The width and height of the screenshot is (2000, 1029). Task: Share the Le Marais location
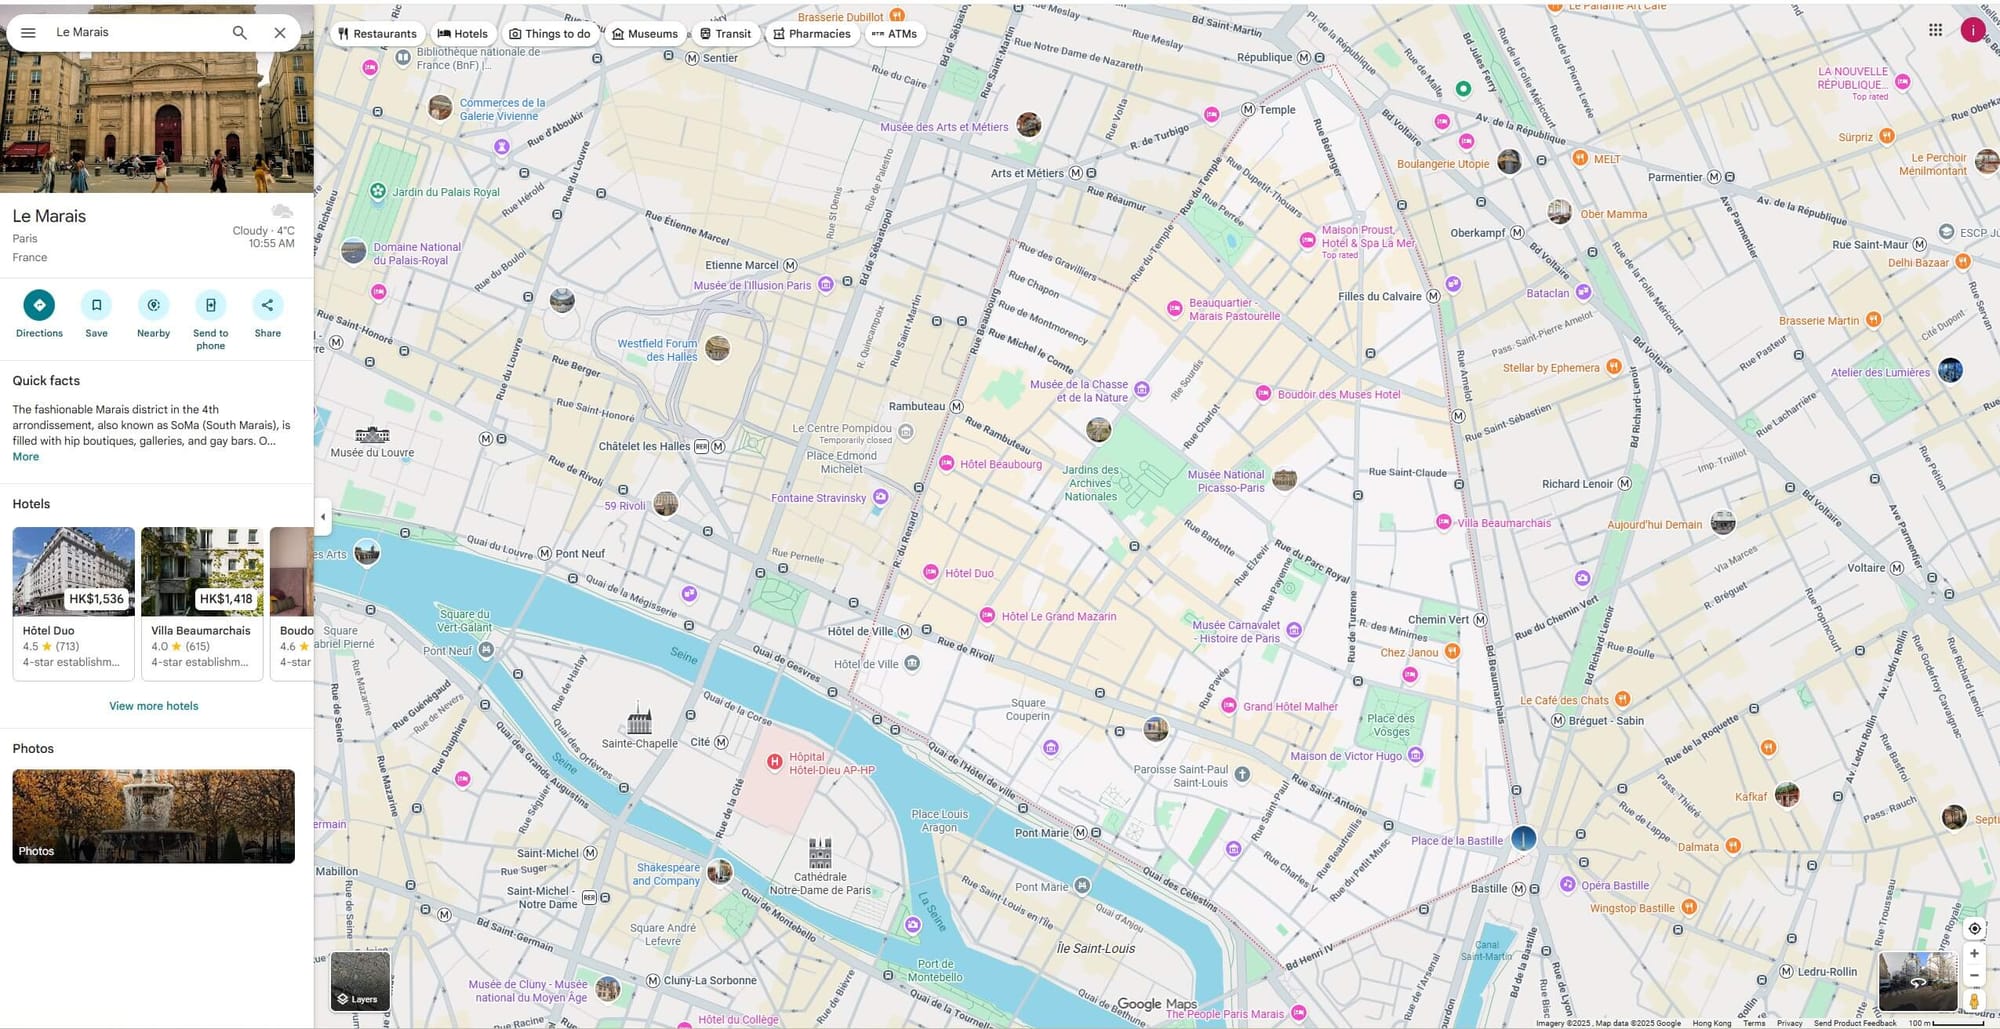(267, 306)
